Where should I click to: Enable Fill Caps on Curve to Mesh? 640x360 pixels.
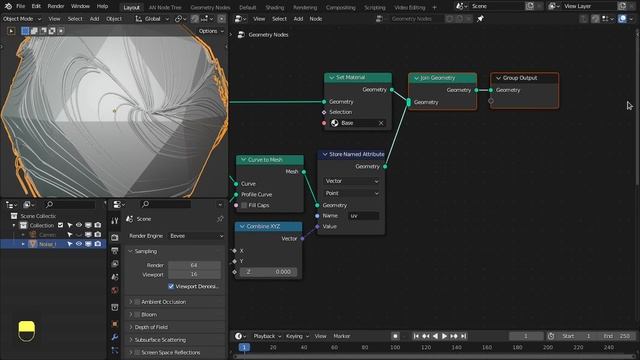(x=244, y=205)
